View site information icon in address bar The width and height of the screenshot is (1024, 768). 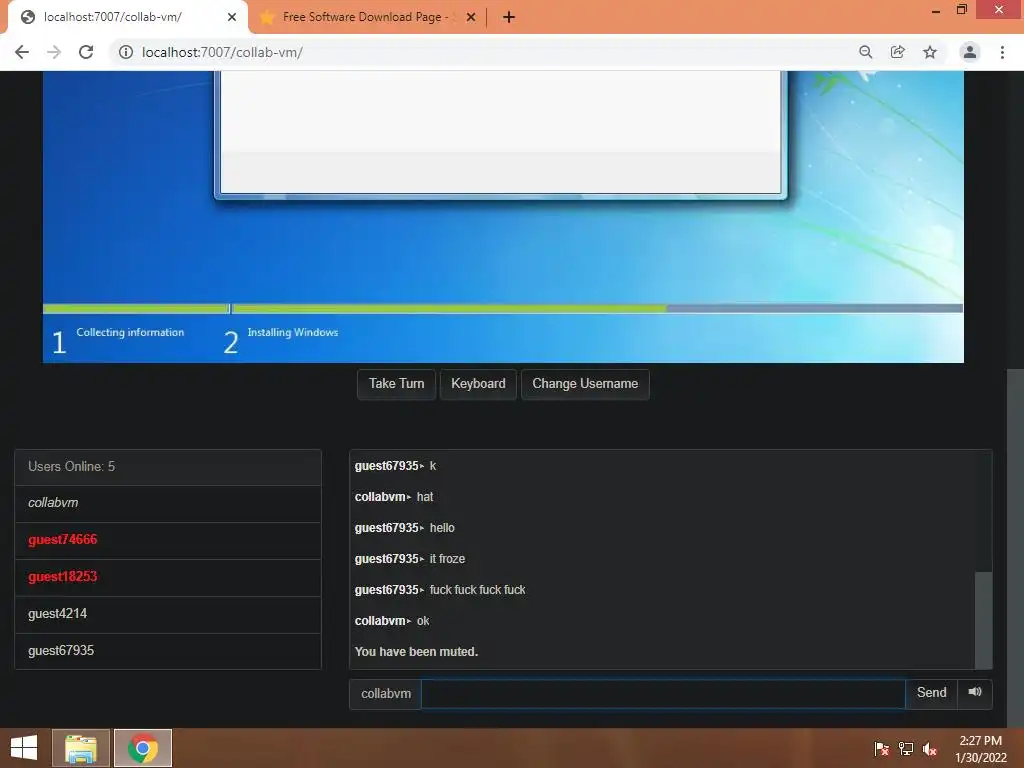tap(125, 52)
